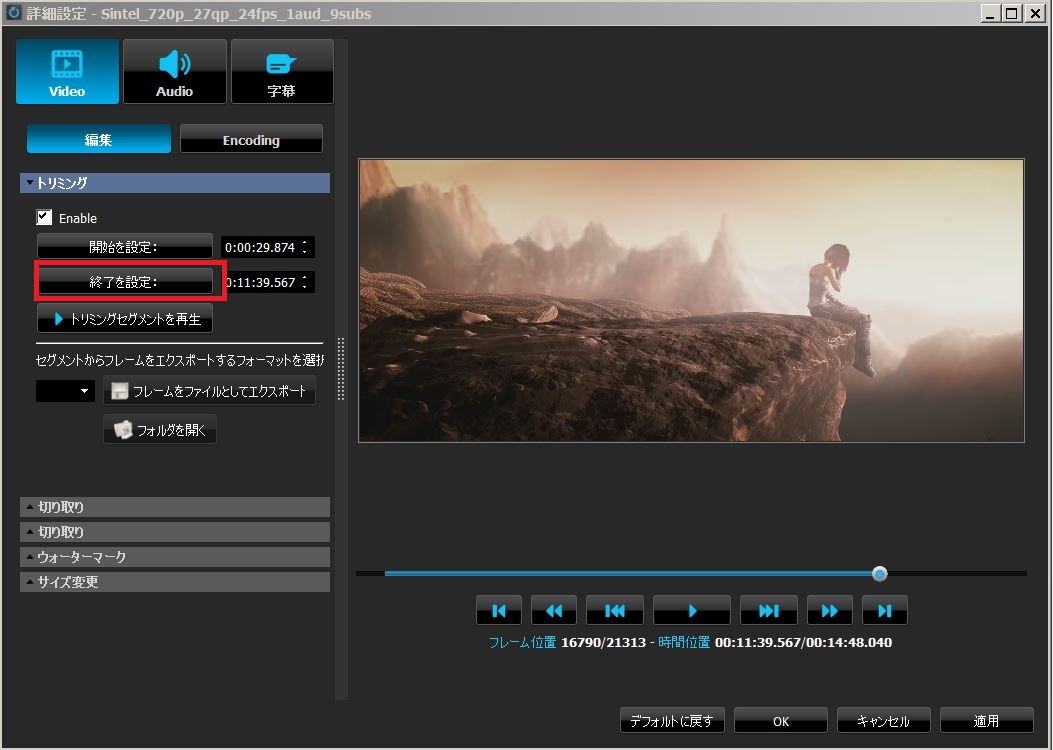
Task: Click デフォルトに戻す restore defaults button
Action: click(672, 720)
